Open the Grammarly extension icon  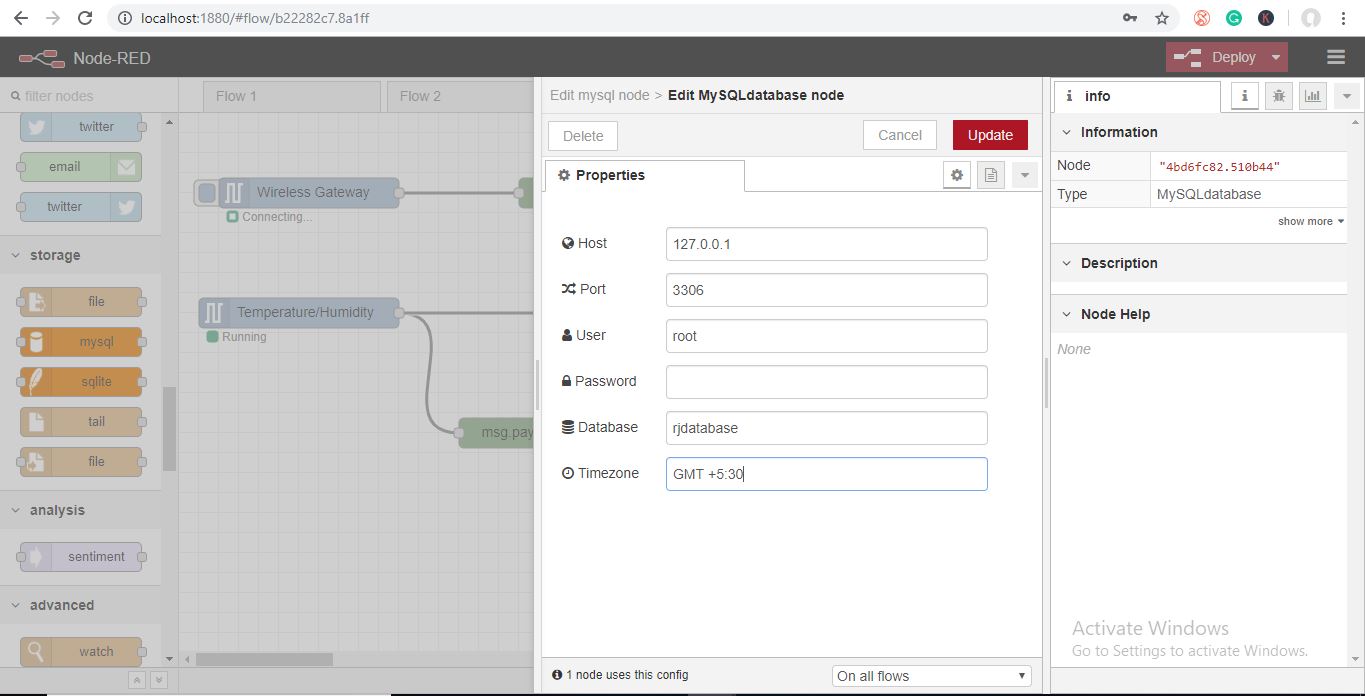1234,18
